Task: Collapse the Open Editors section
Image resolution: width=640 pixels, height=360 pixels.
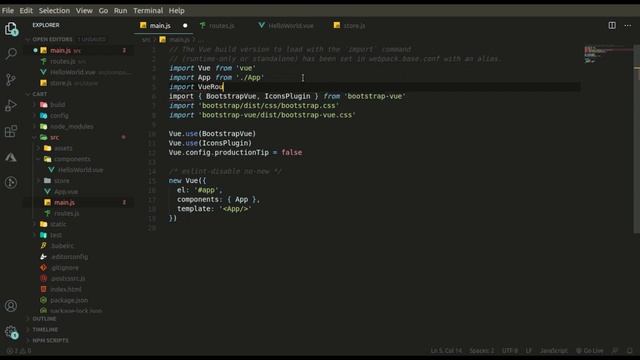Action: tap(52, 39)
